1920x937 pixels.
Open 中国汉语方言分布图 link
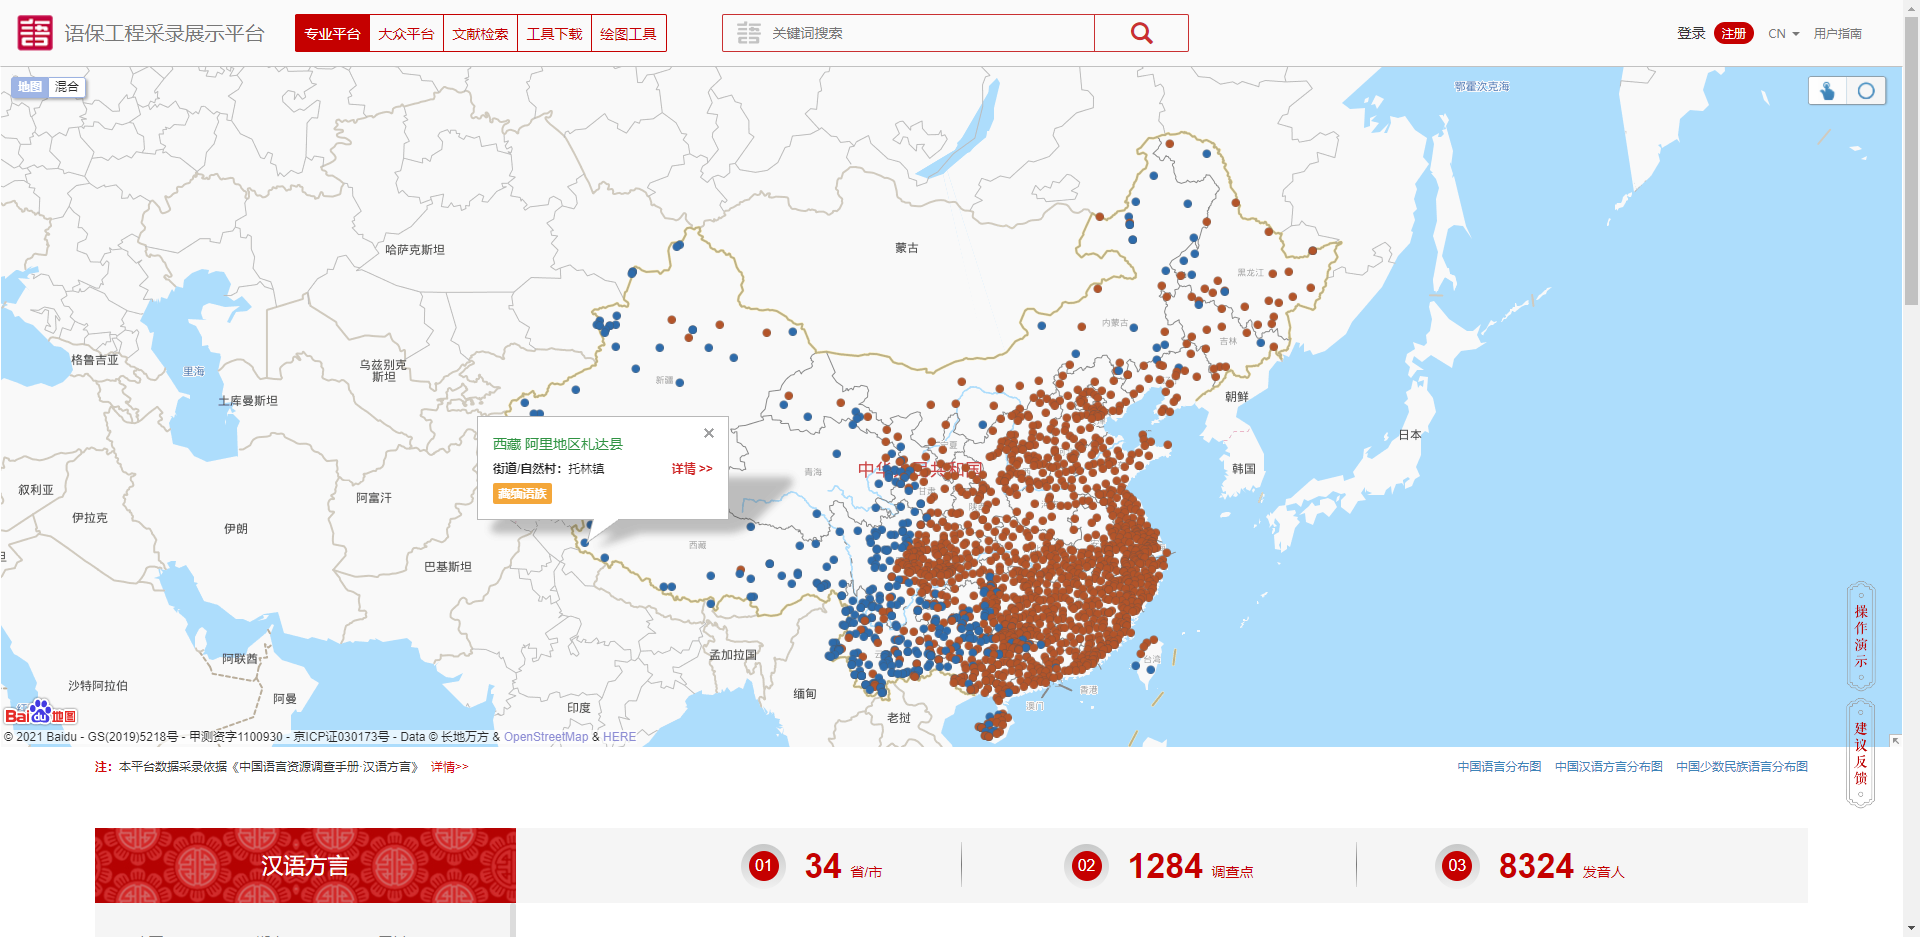pos(1609,767)
